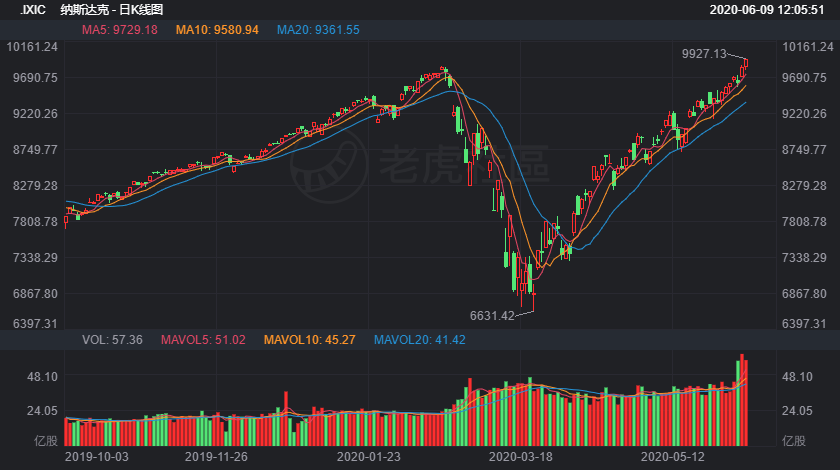Click the date label 2020-05-12

point(673,457)
